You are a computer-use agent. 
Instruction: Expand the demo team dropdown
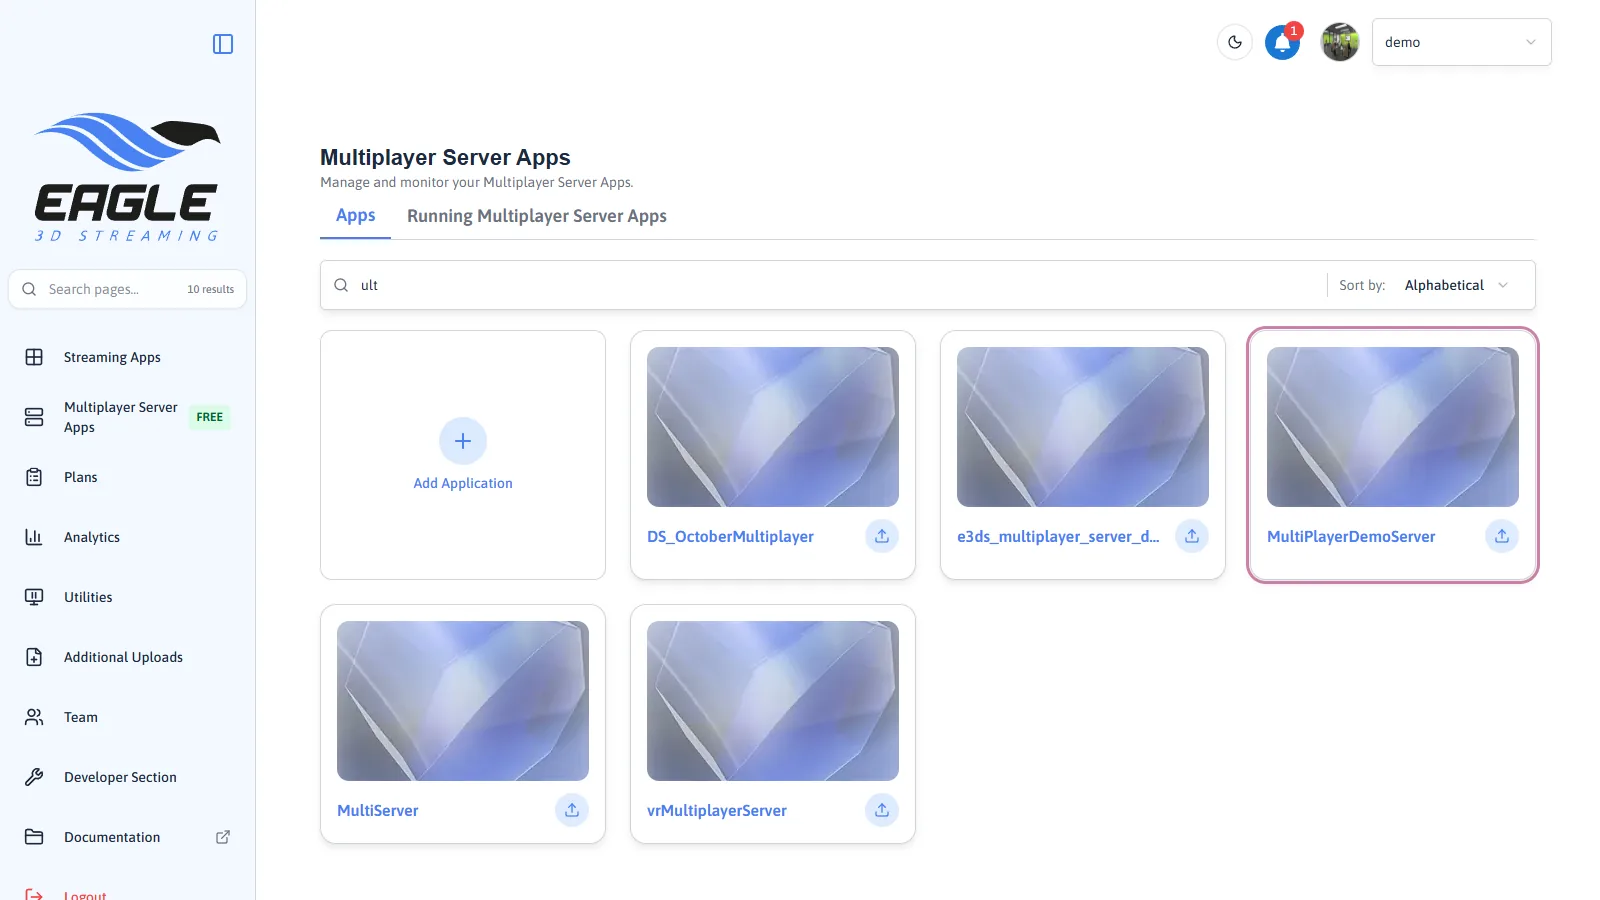point(1461,42)
